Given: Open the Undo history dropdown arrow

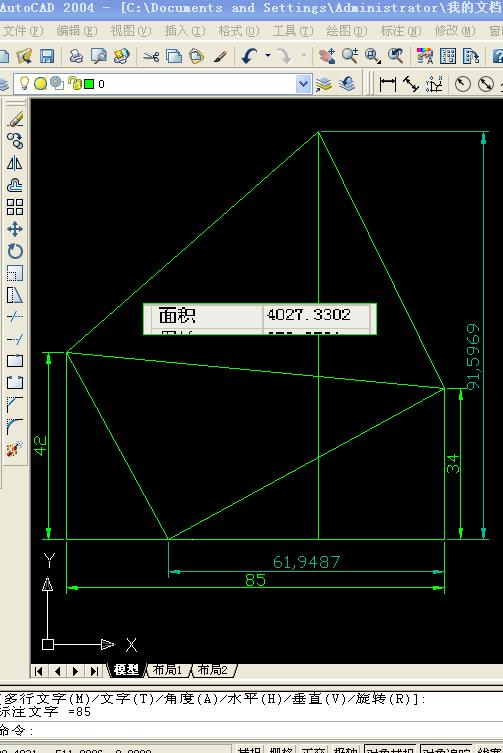Looking at the screenshot, I should pyautogui.click(x=268, y=56).
